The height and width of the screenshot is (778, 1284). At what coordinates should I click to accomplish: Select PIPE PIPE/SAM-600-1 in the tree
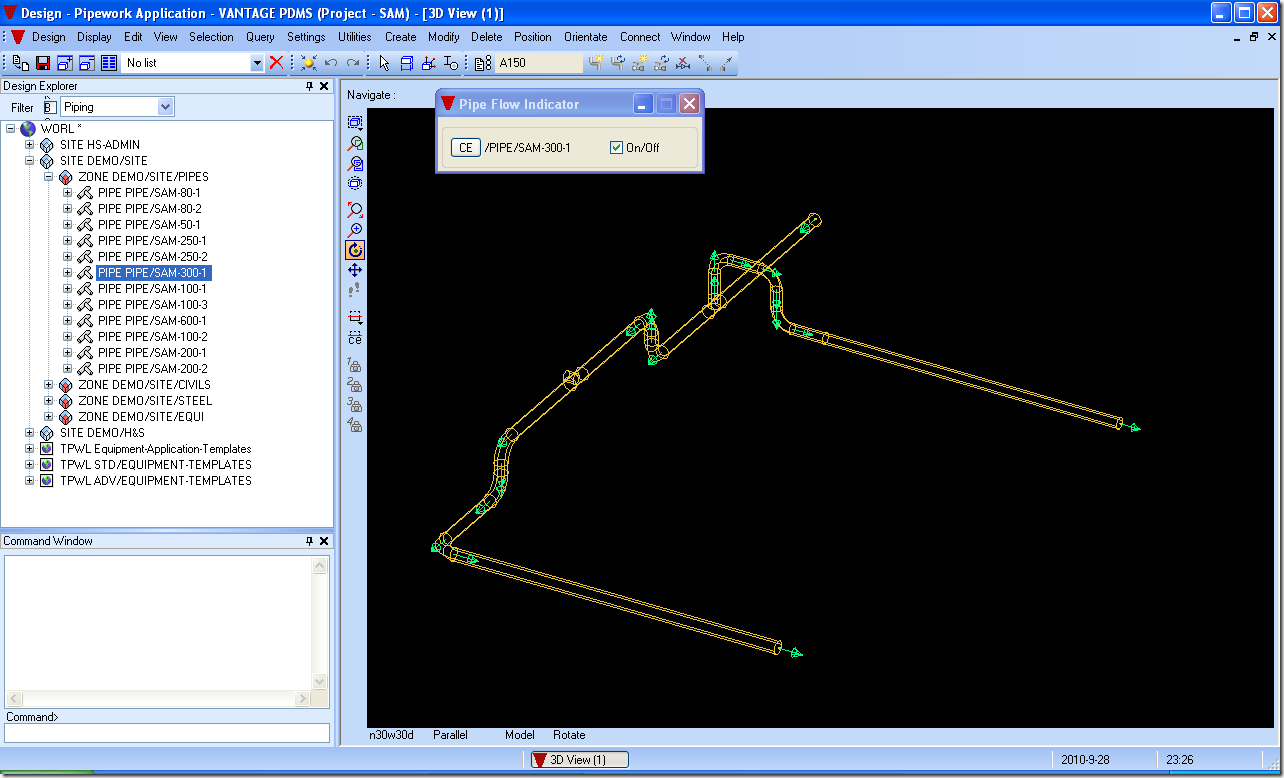152,321
